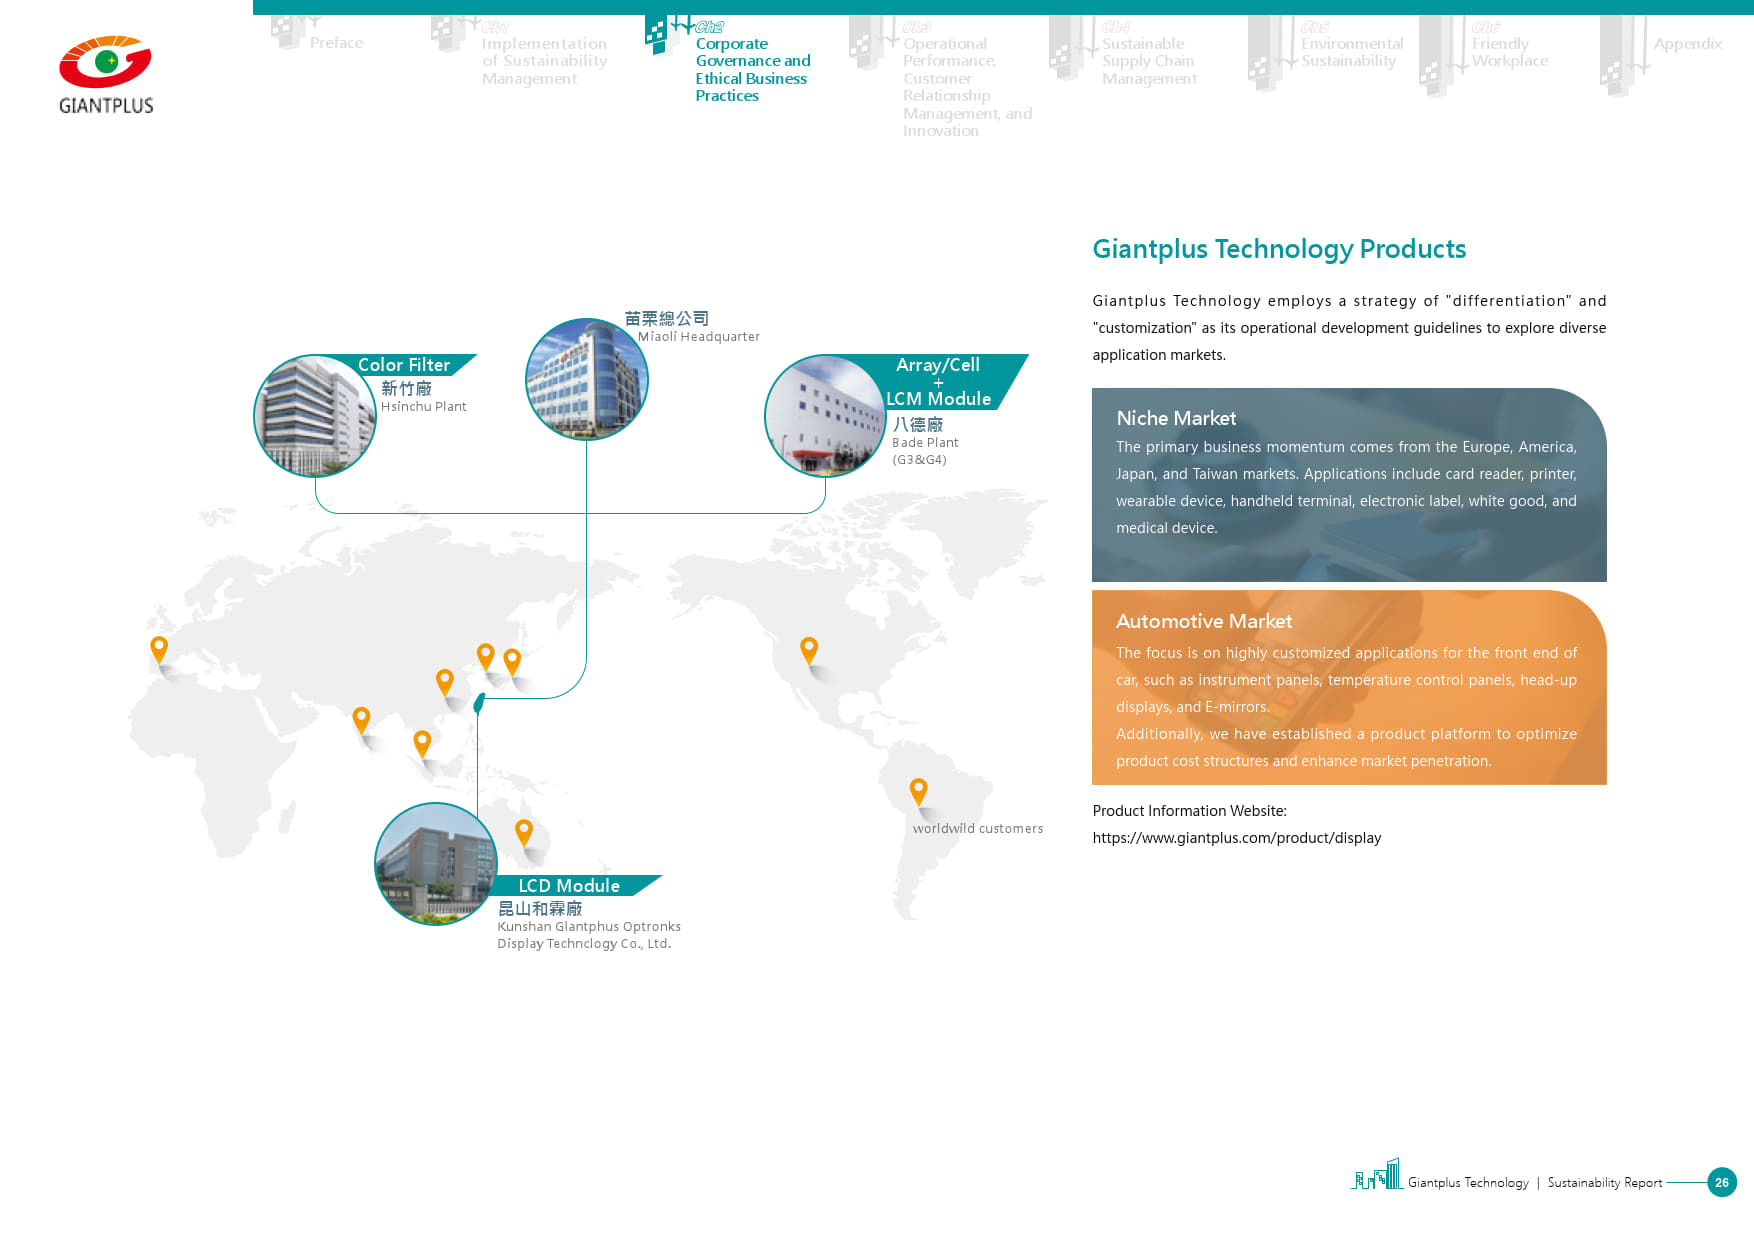This screenshot has height=1240, width=1754.
Task: Select the Hsinchu Plant circular photo
Action: [315, 416]
